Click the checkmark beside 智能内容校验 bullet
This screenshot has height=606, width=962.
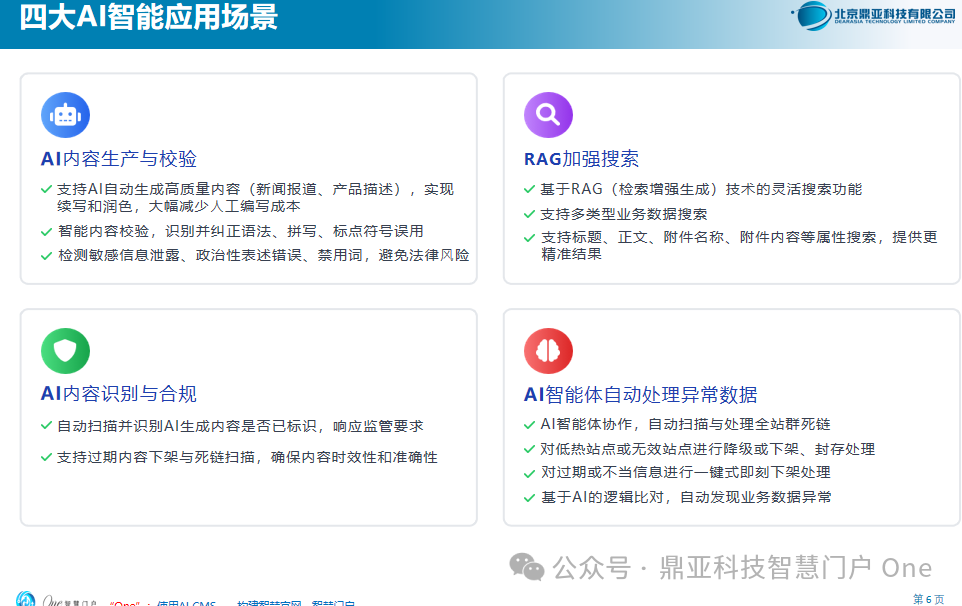click(x=46, y=232)
